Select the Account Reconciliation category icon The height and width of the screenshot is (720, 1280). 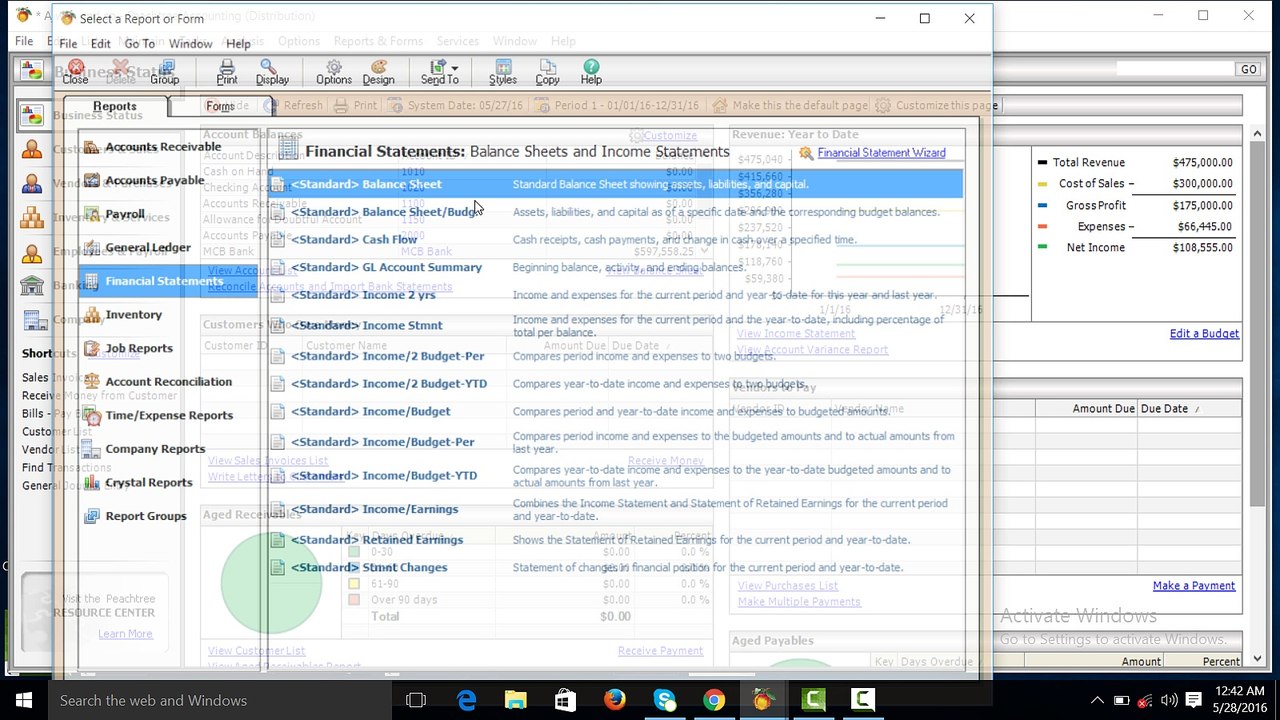point(92,382)
